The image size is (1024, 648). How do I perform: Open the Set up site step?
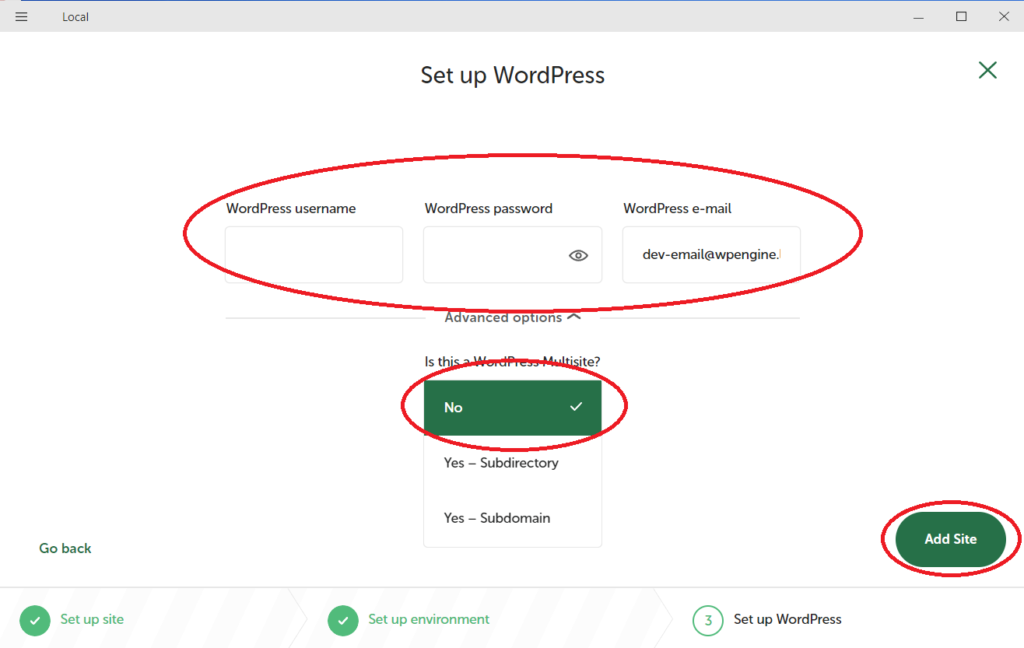coord(92,619)
